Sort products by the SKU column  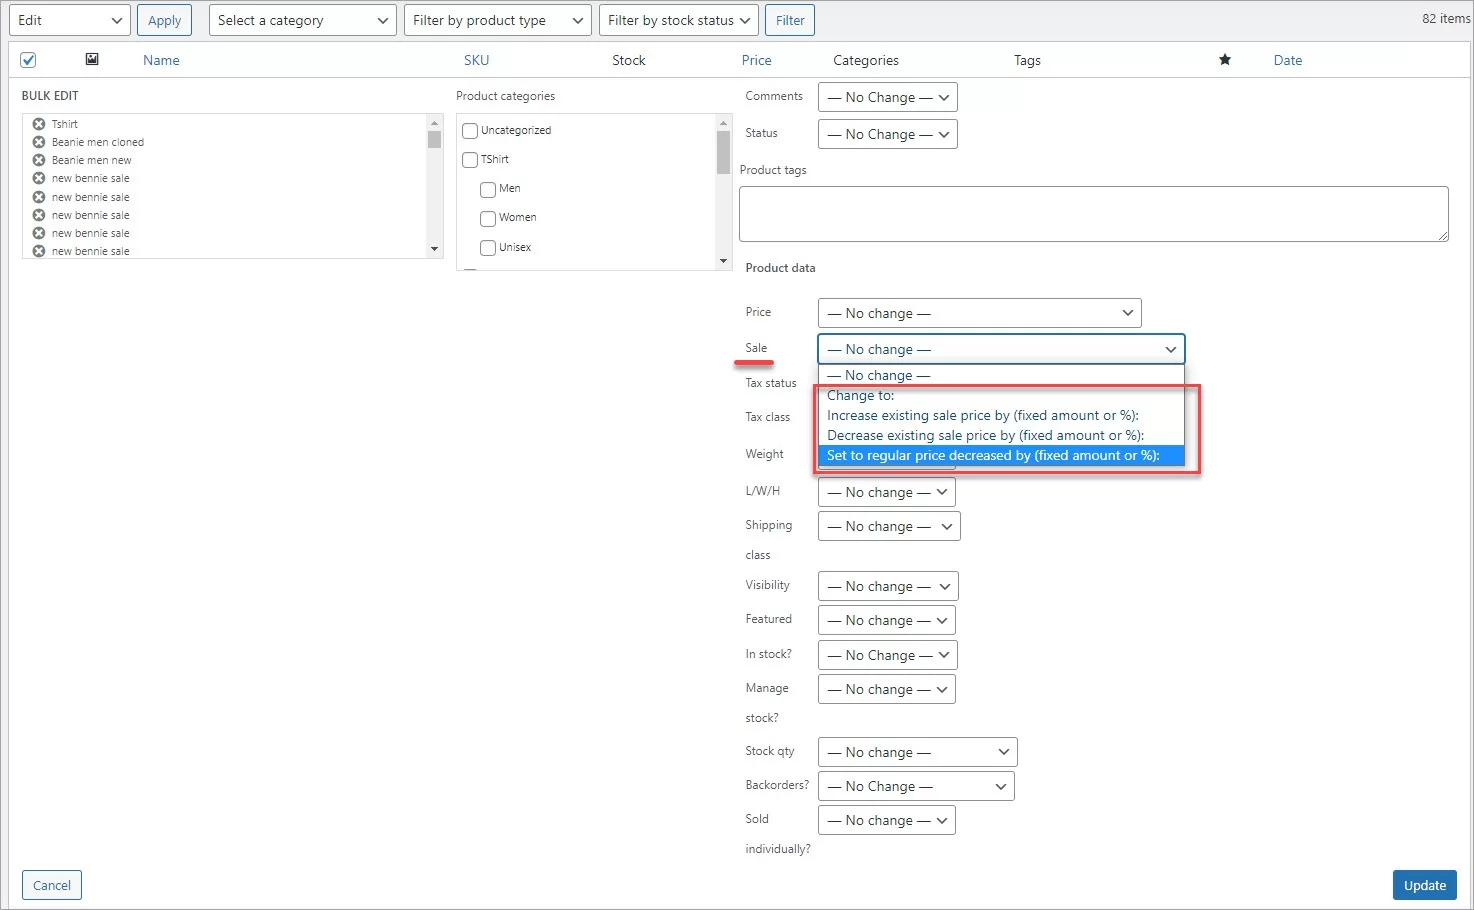(476, 59)
